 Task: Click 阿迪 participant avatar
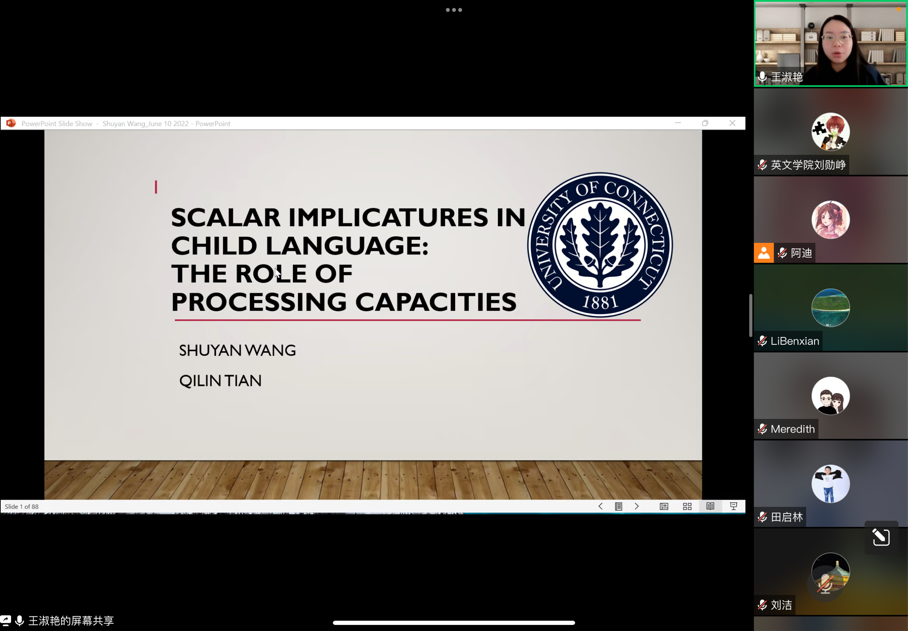click(830, 220)
